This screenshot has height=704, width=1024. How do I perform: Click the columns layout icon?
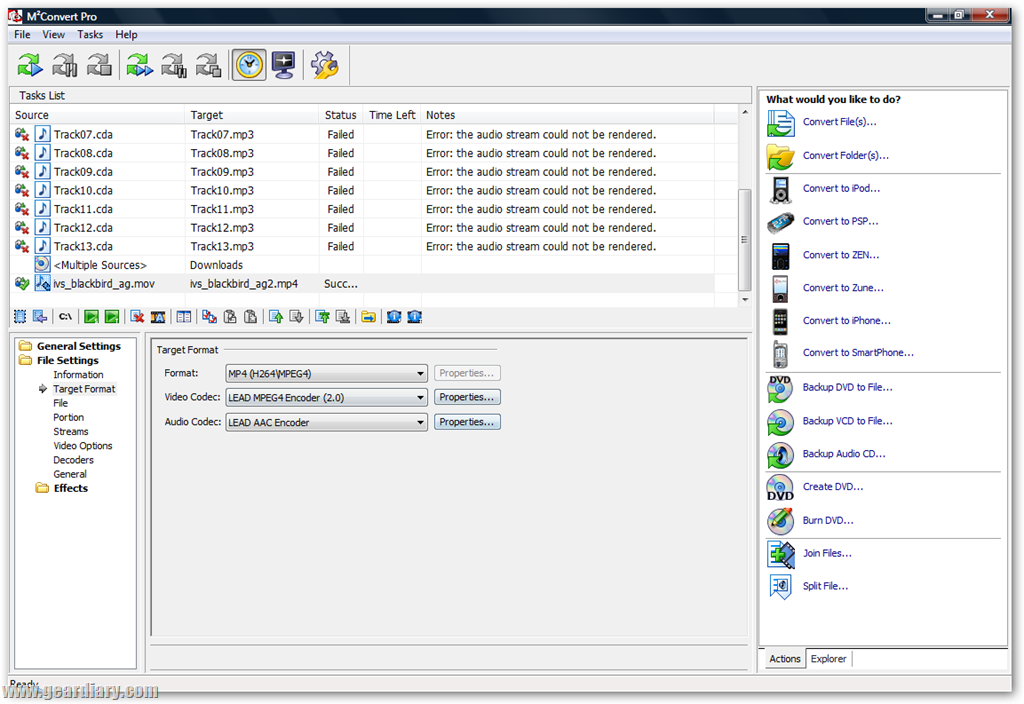point(184,317)
